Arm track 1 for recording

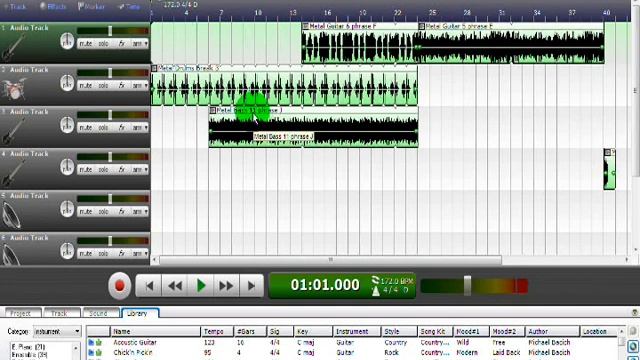[x=137, y=43]
